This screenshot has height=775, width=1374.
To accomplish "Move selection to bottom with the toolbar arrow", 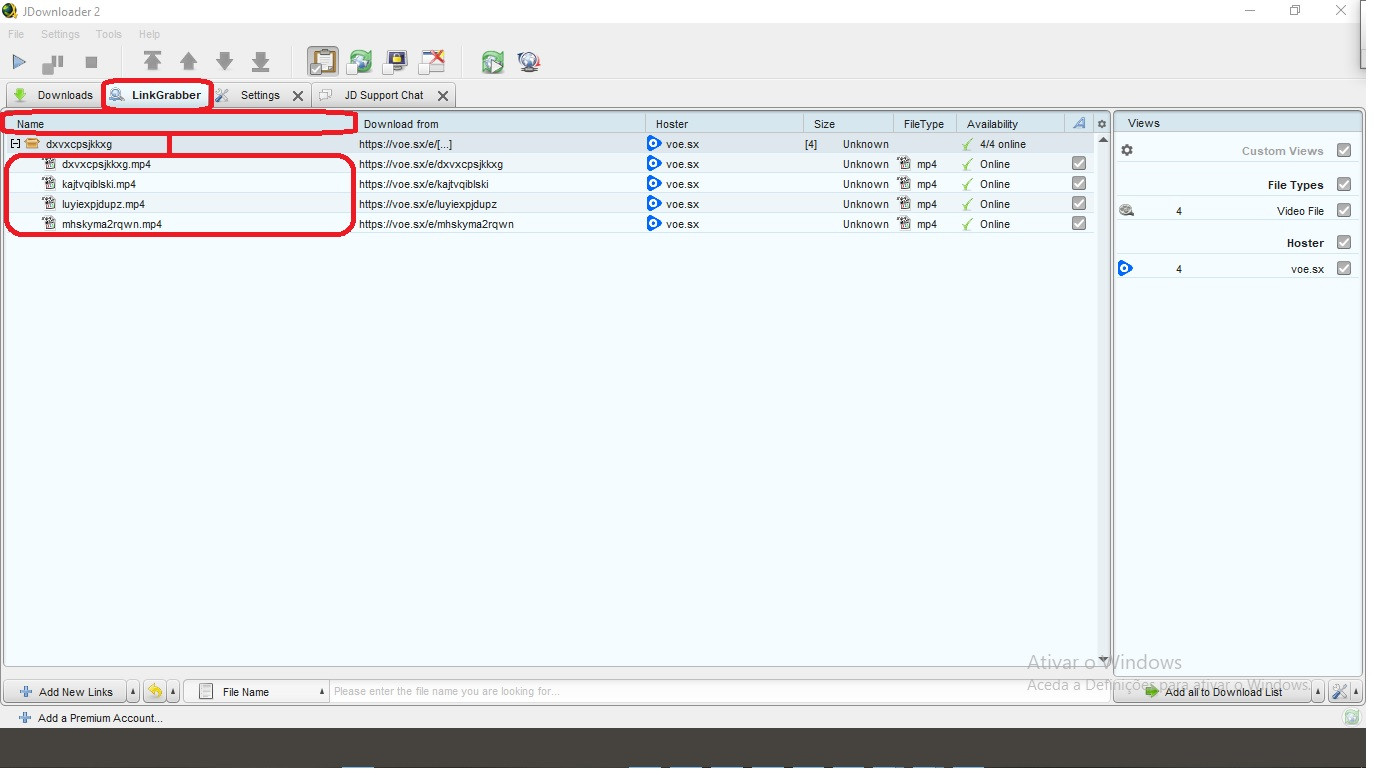I will (261, 61).
